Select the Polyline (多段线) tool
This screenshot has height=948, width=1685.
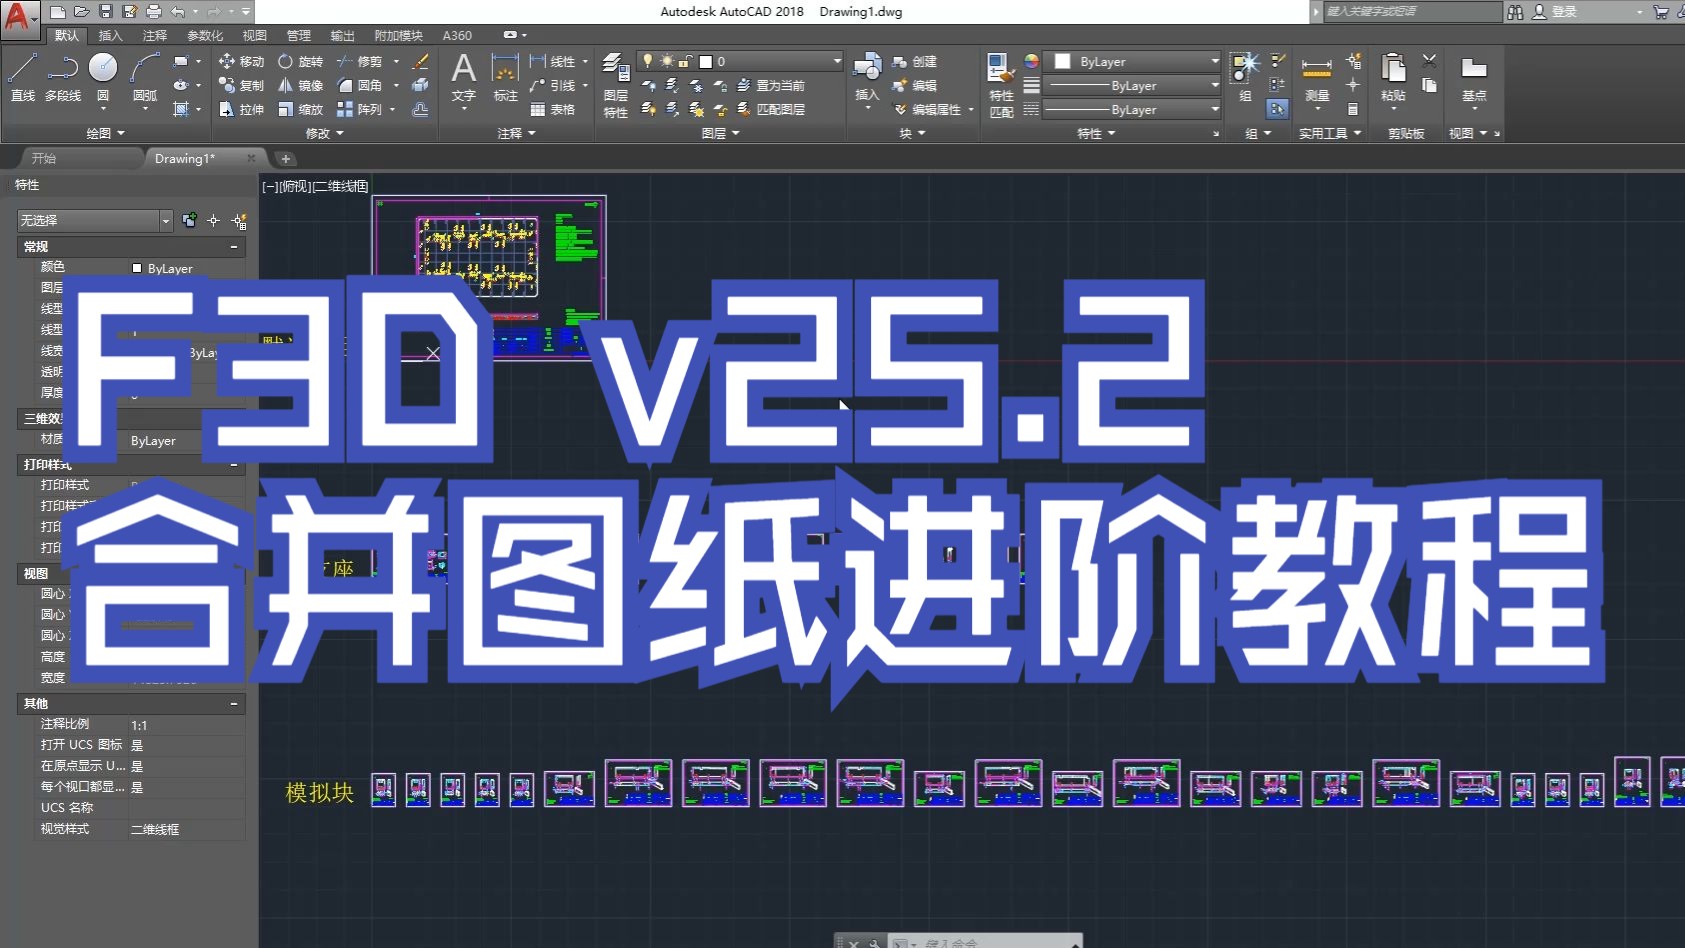coord(63,76)
